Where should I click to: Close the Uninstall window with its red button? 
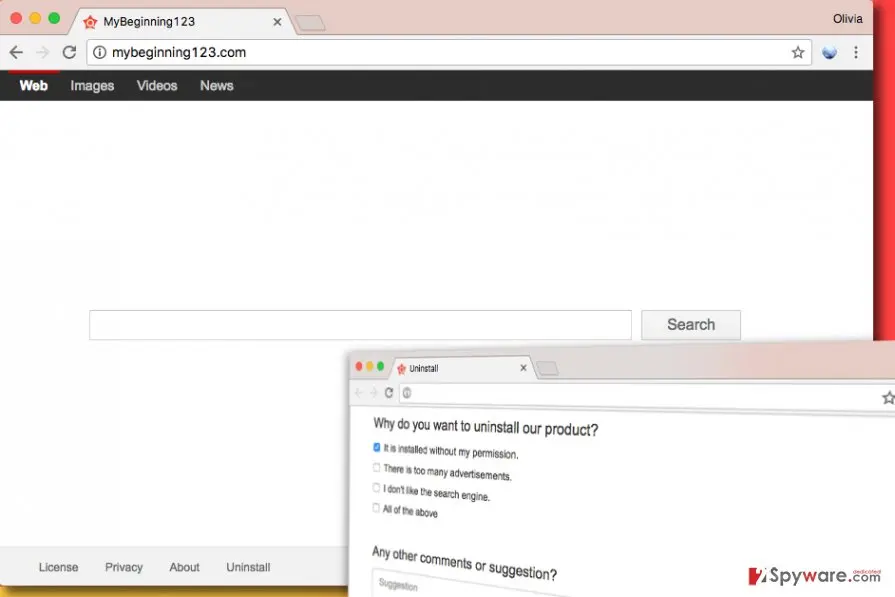click(359, 366)
